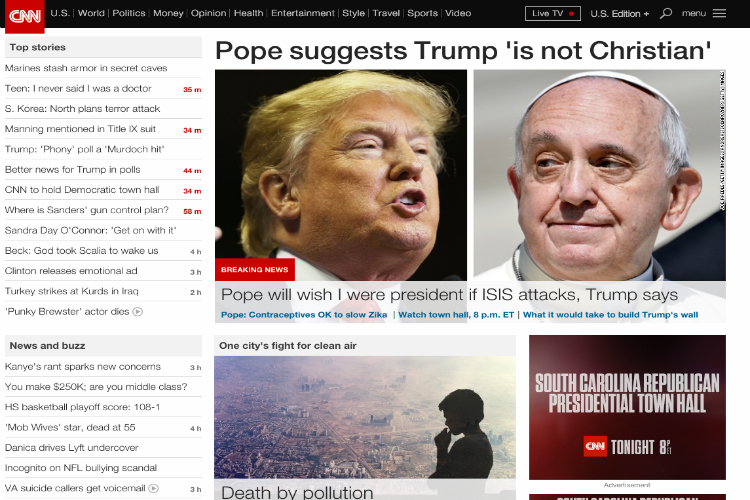The image size is (750, 500).
Task: Open 'What it would take to build Trump's wall'
Action: 610,315
